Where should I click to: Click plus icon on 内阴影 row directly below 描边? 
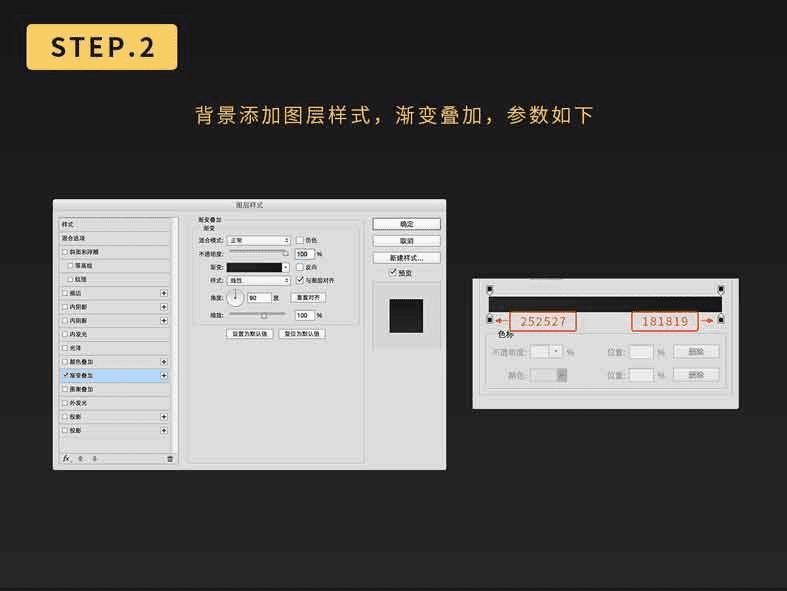click(x=164, y=307)
